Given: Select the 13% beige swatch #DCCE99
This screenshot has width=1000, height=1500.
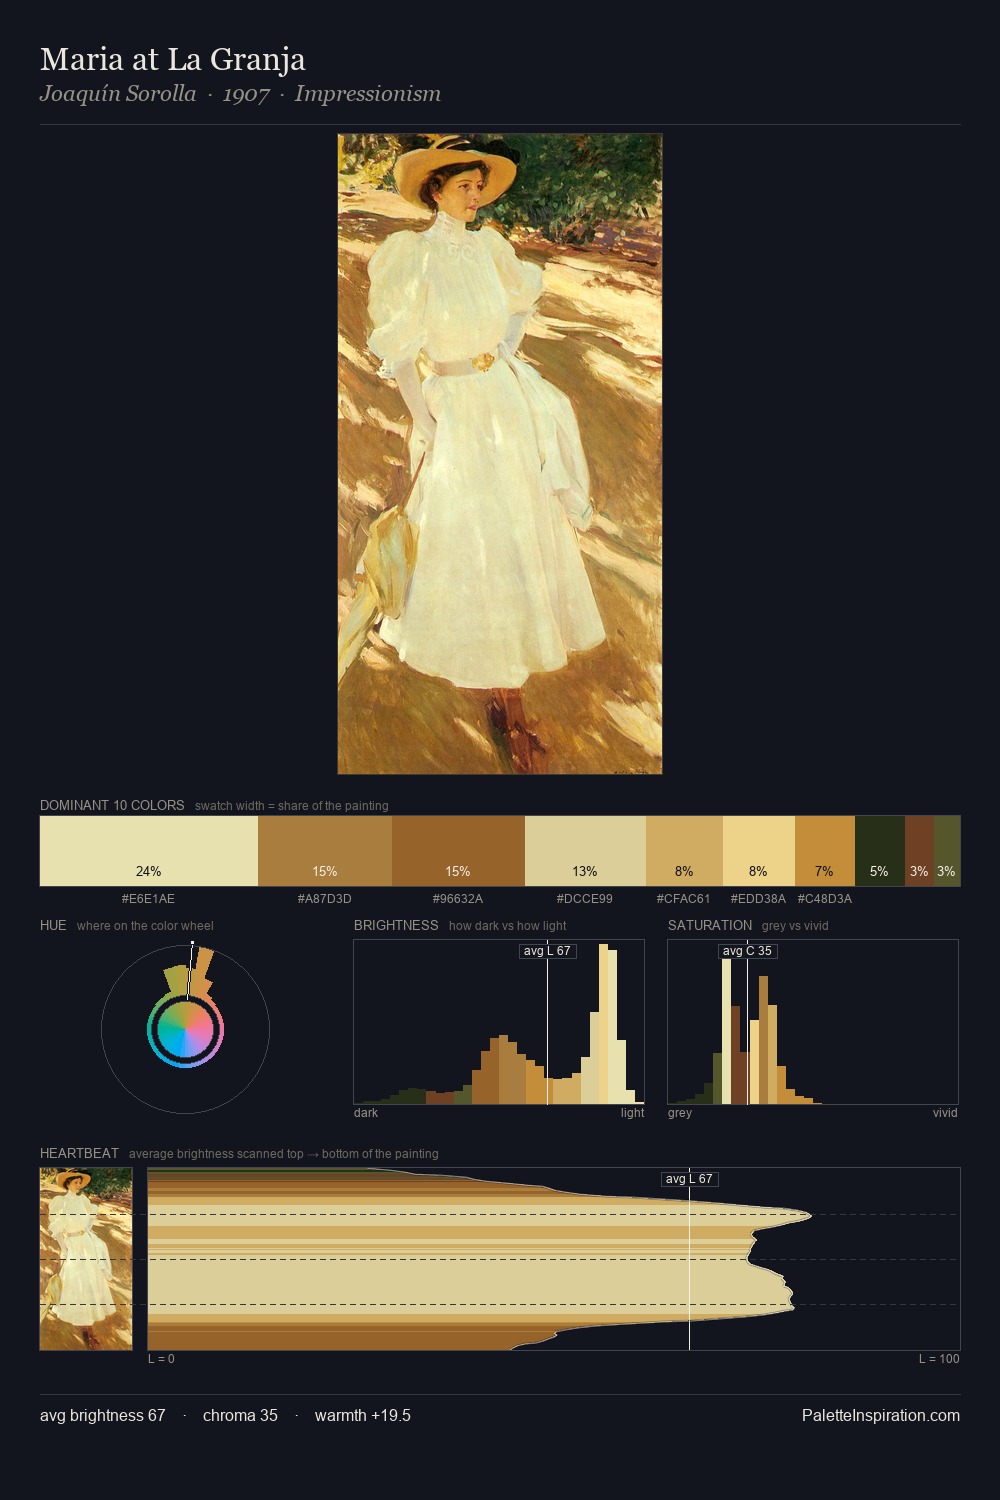Looking at the screenshot, I should pyautogui.click(x=585, y=851).
